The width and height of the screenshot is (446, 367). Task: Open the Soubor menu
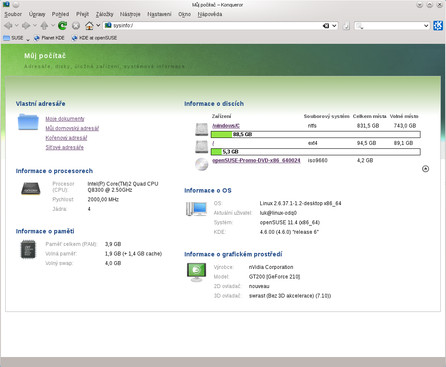point(13,14)
